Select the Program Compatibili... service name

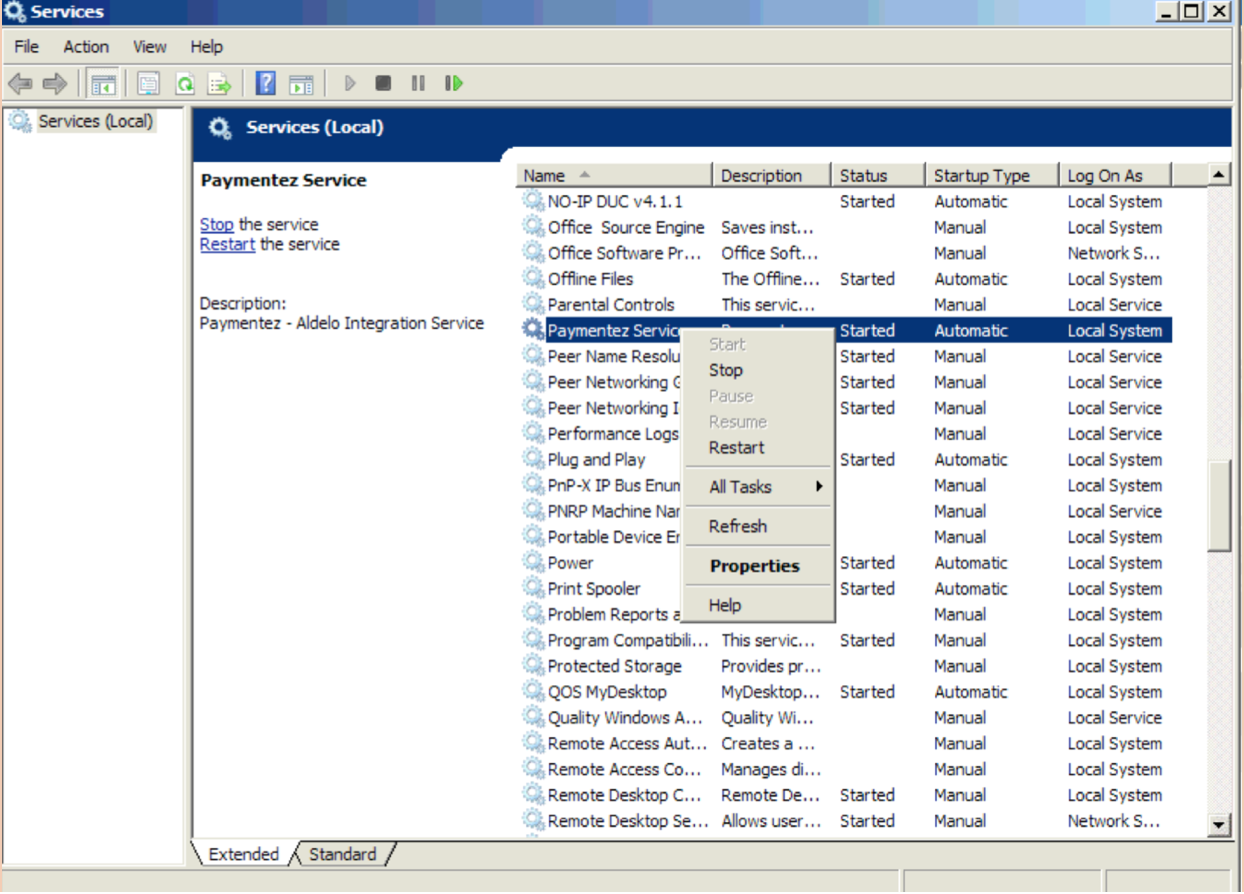point(628,640)
